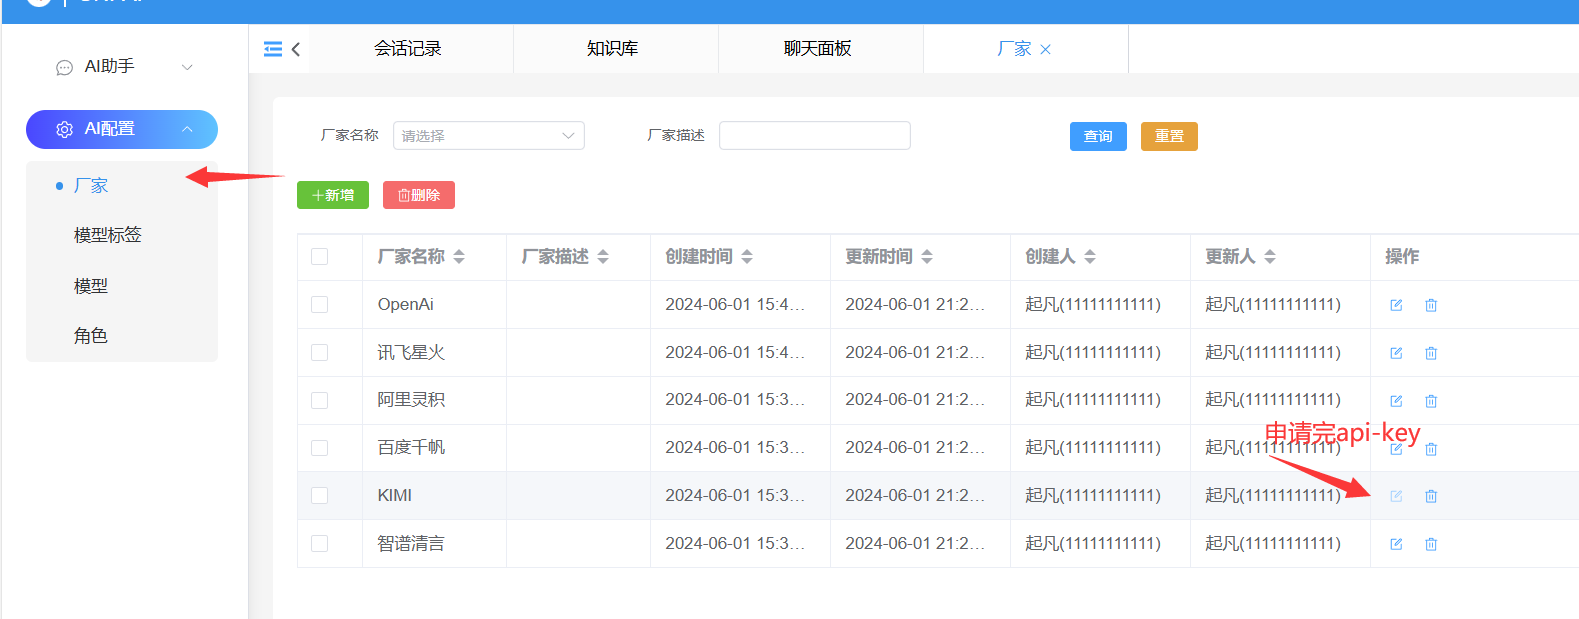Image resolution: width=1579 pixels, height=619 pixels.
Task: Check the KIMI row checkbox
Action: click(x=320, y=496)
